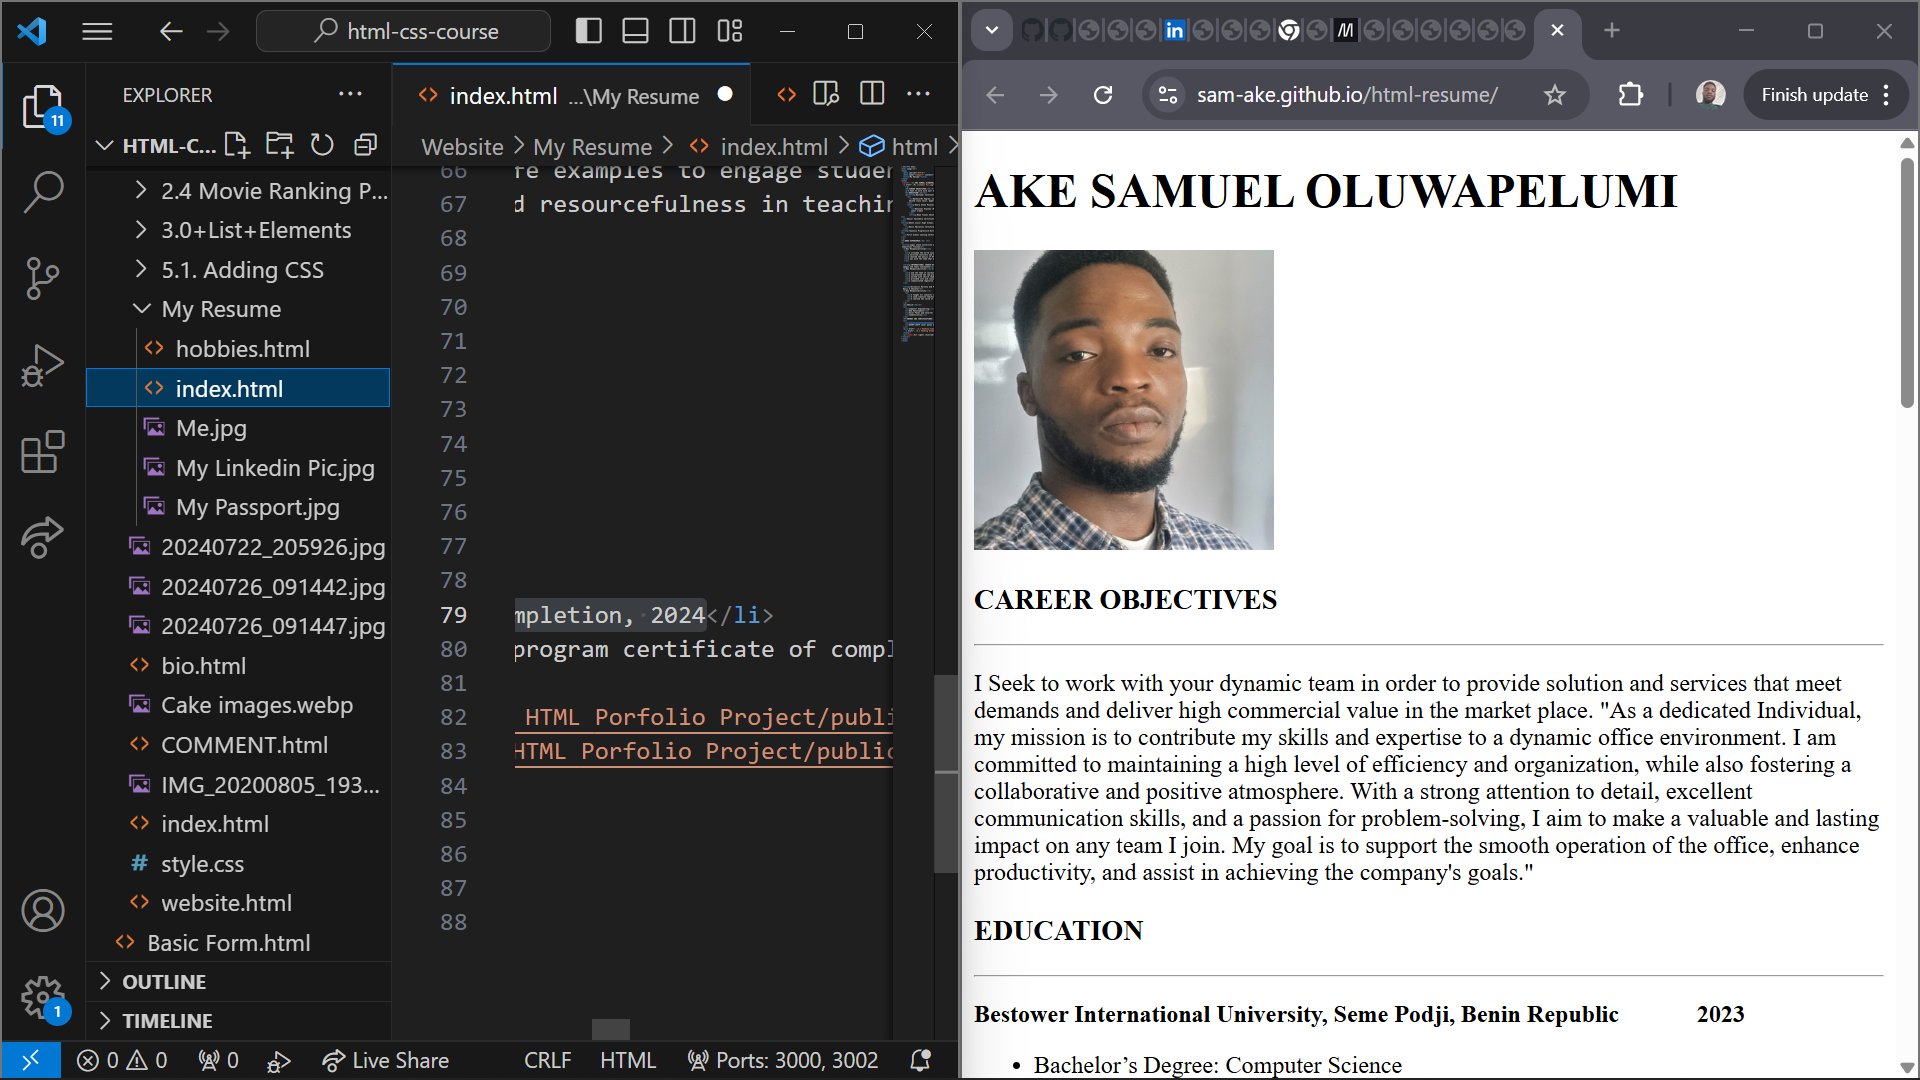1920x1080 pixels.
Task: Click the Finish update button in Chrome
Action: tap(1814, 95)
